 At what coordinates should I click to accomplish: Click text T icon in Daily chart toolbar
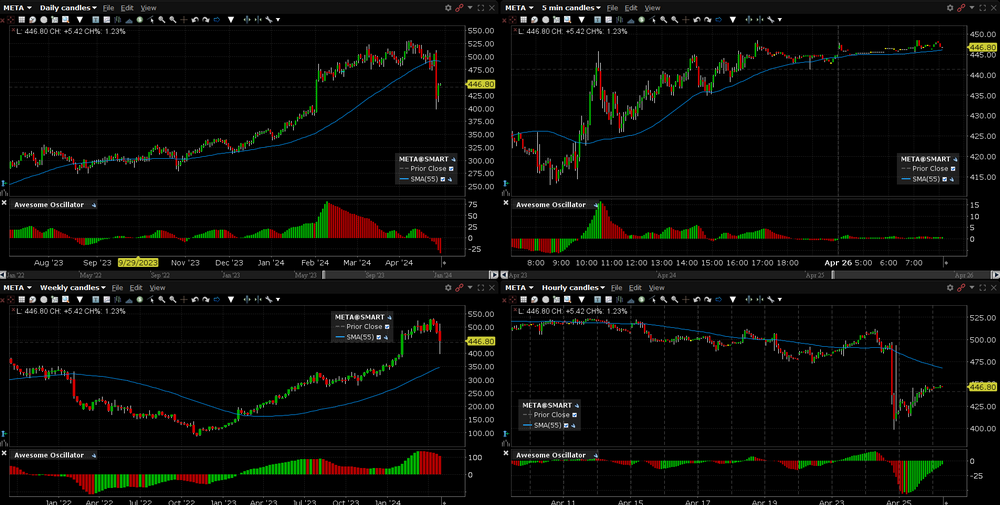pos(95,20)
